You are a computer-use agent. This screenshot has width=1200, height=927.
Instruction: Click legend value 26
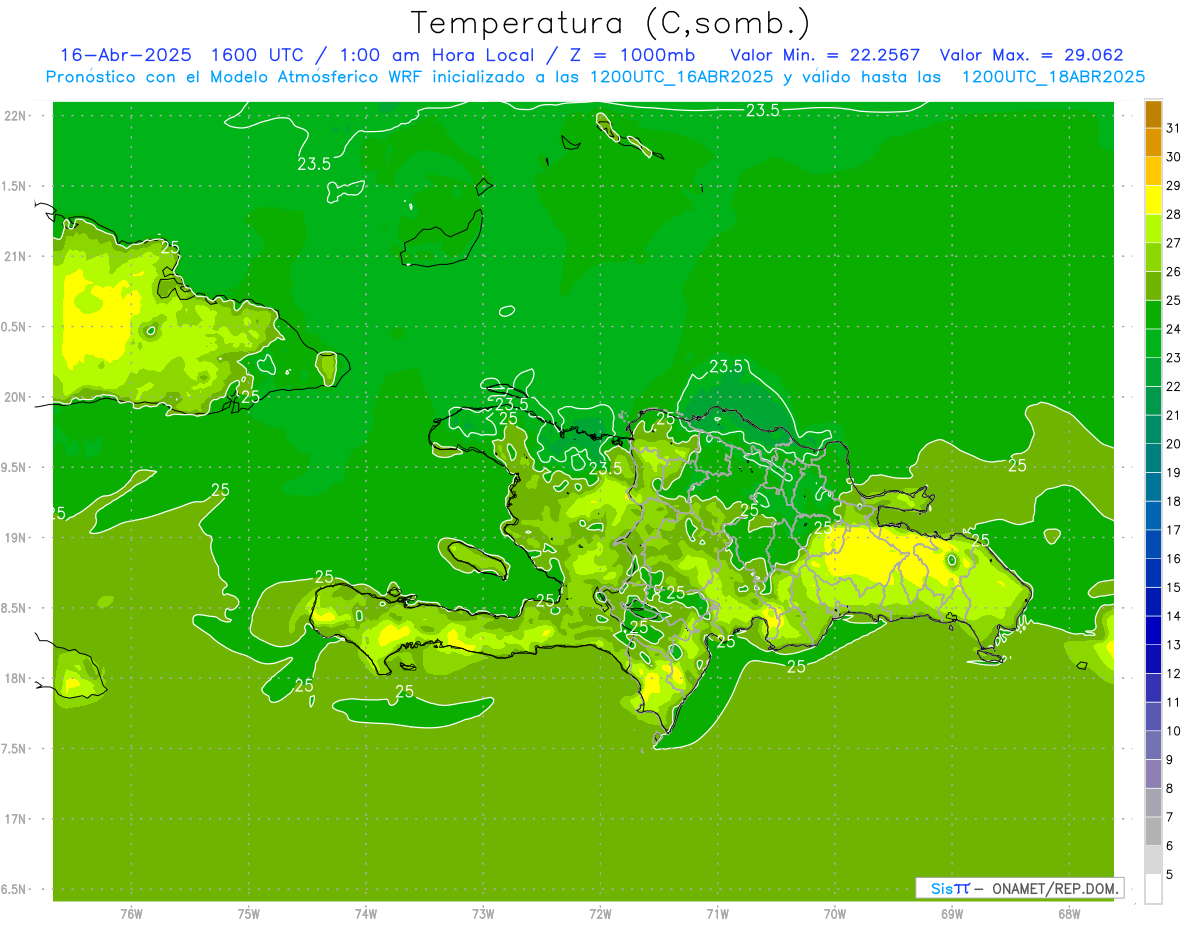[1174, 272]
